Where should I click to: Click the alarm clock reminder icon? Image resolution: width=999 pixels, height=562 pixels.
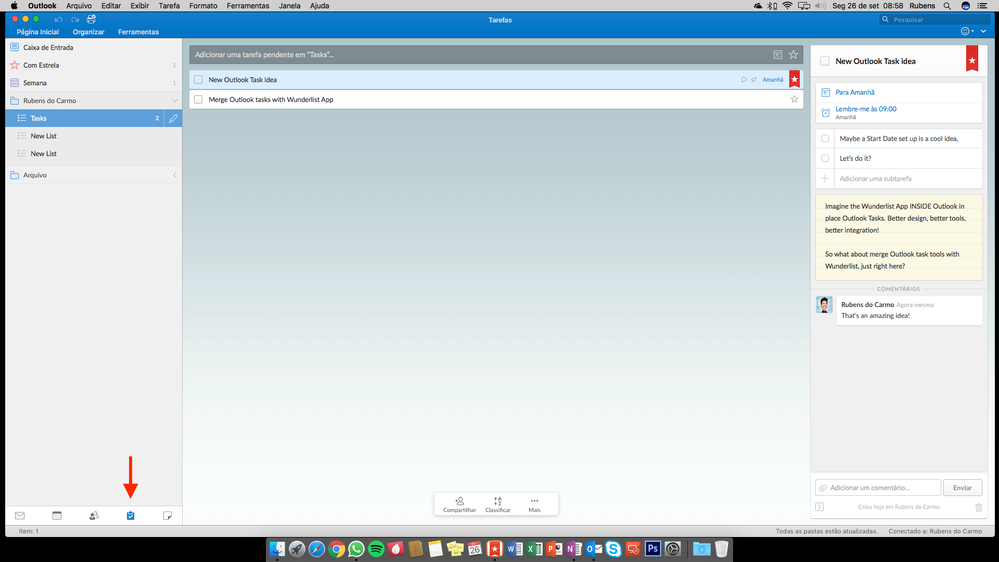tap(826, 113)
